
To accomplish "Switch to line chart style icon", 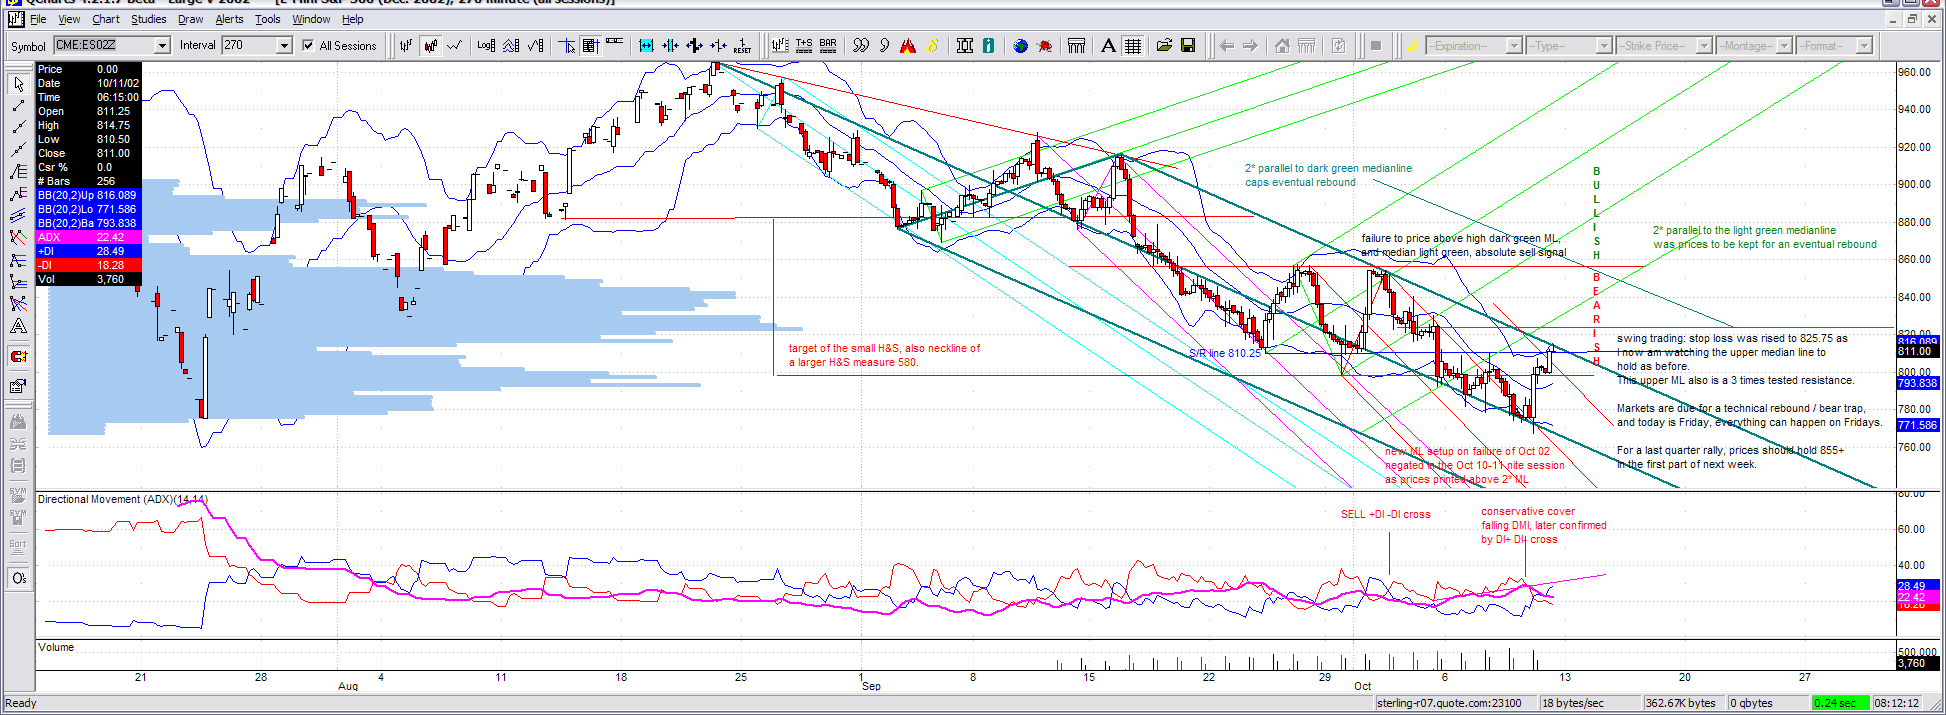I will click(x=455, y=46).
